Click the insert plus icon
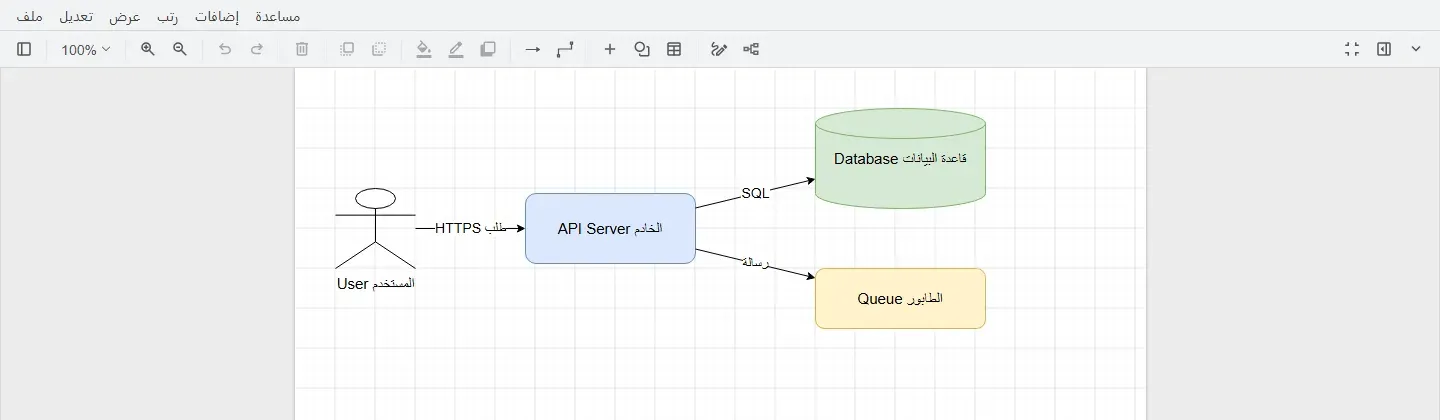The image size is (1440, 420). [610, 49]
